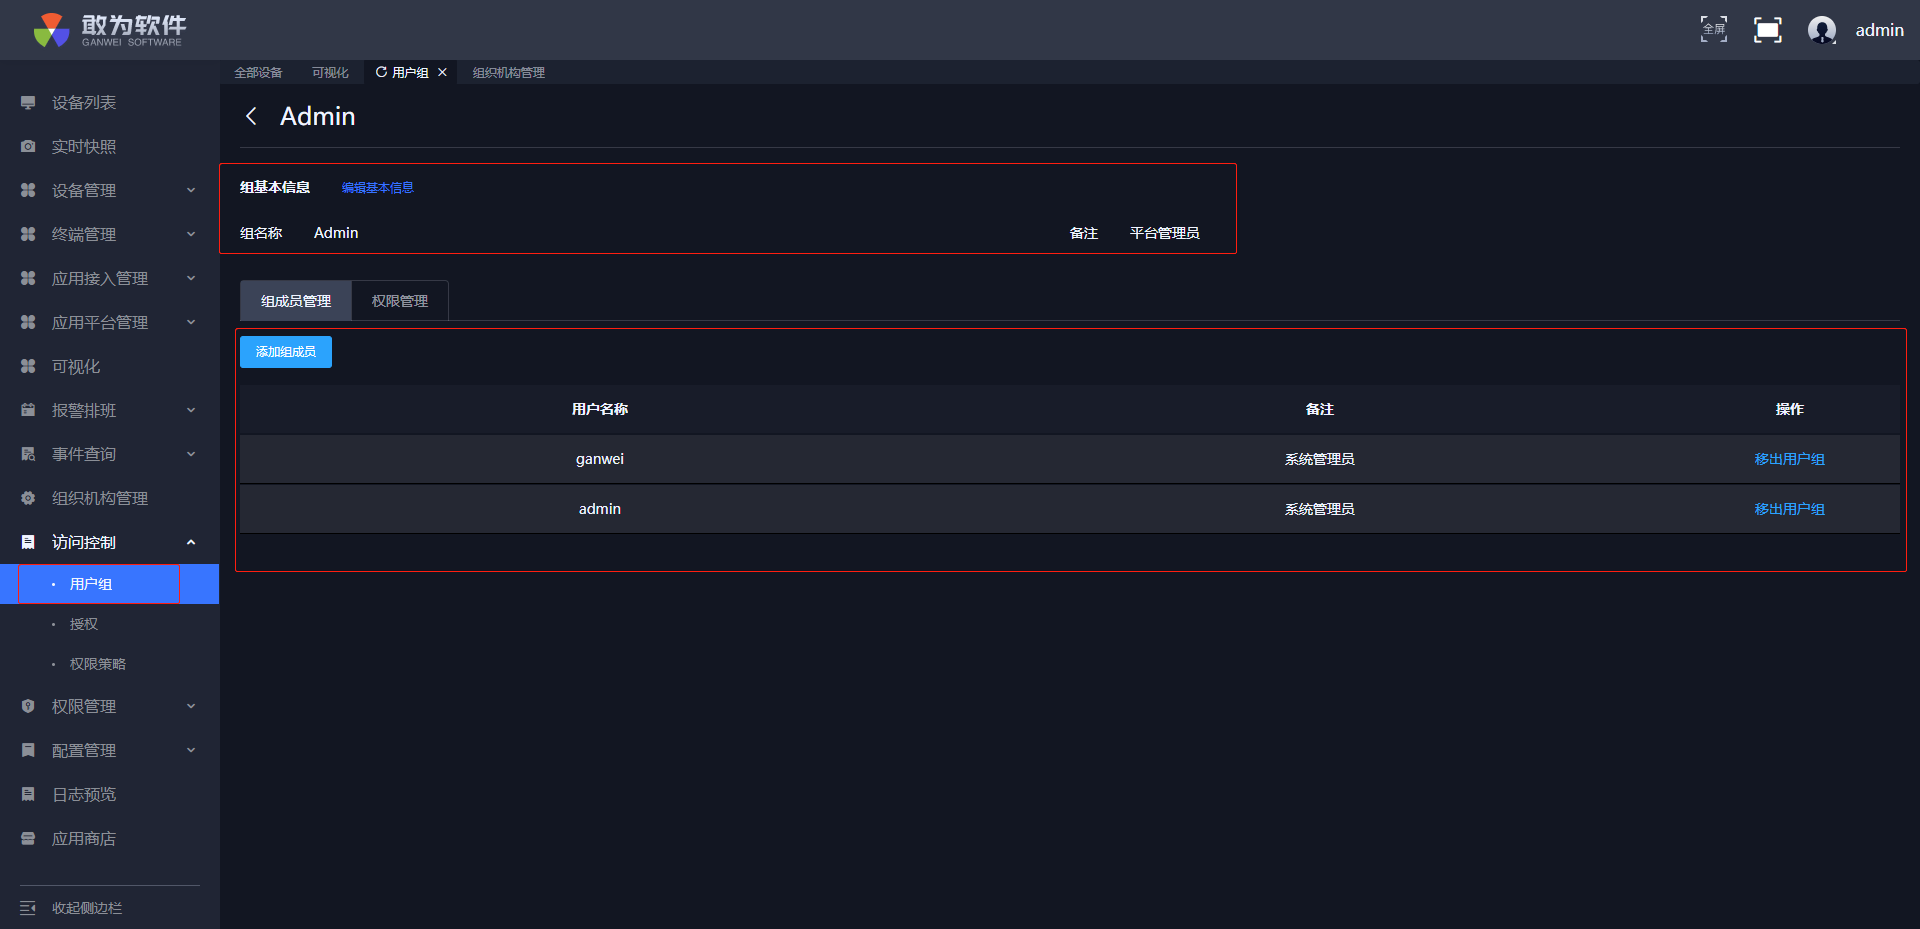Viewport: 1920px width, 929px height.
Task: Click the 组基本信息 section heading
Action: pos(275,188)
